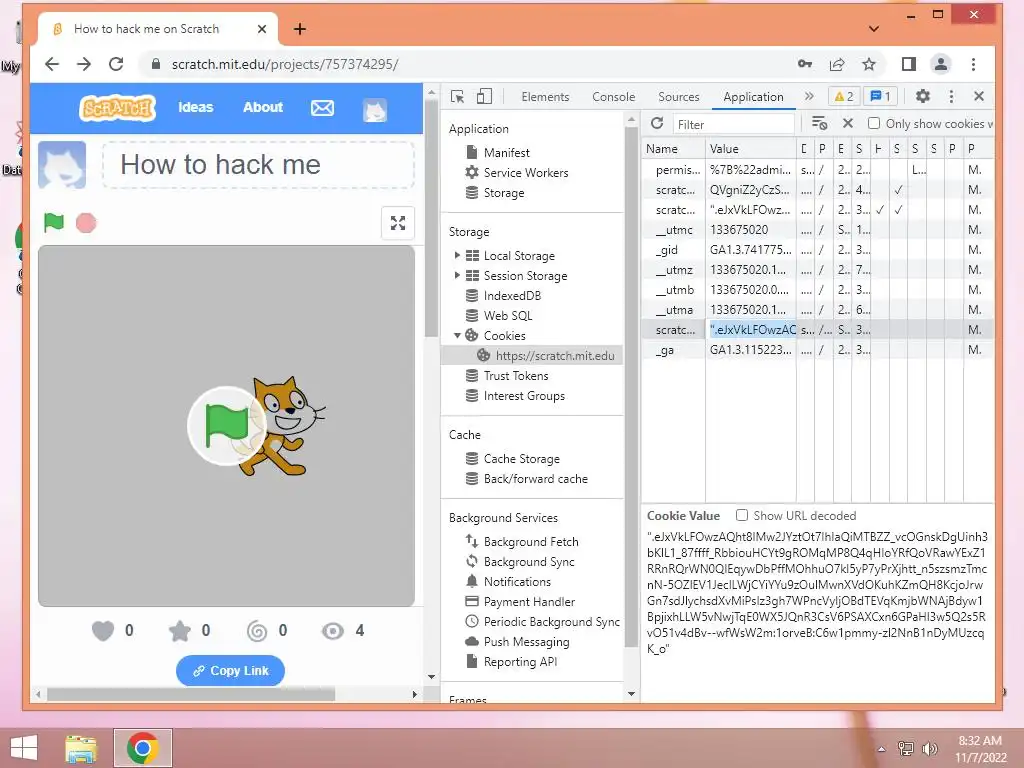The height and width of the screenshot is (768, 1024).
Task: Select the Application tab
Action: (753, 97)
